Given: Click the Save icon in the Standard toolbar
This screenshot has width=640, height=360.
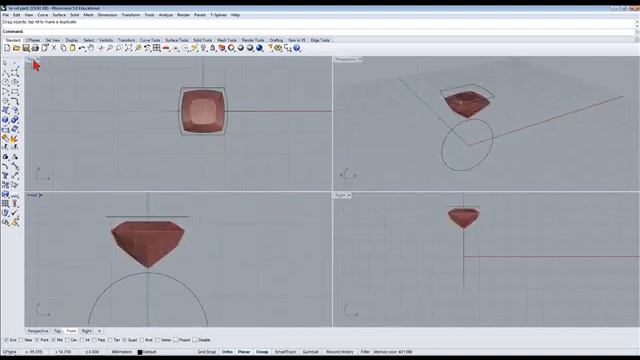Looking at the screenshot, I should click(x=26, y=48).
